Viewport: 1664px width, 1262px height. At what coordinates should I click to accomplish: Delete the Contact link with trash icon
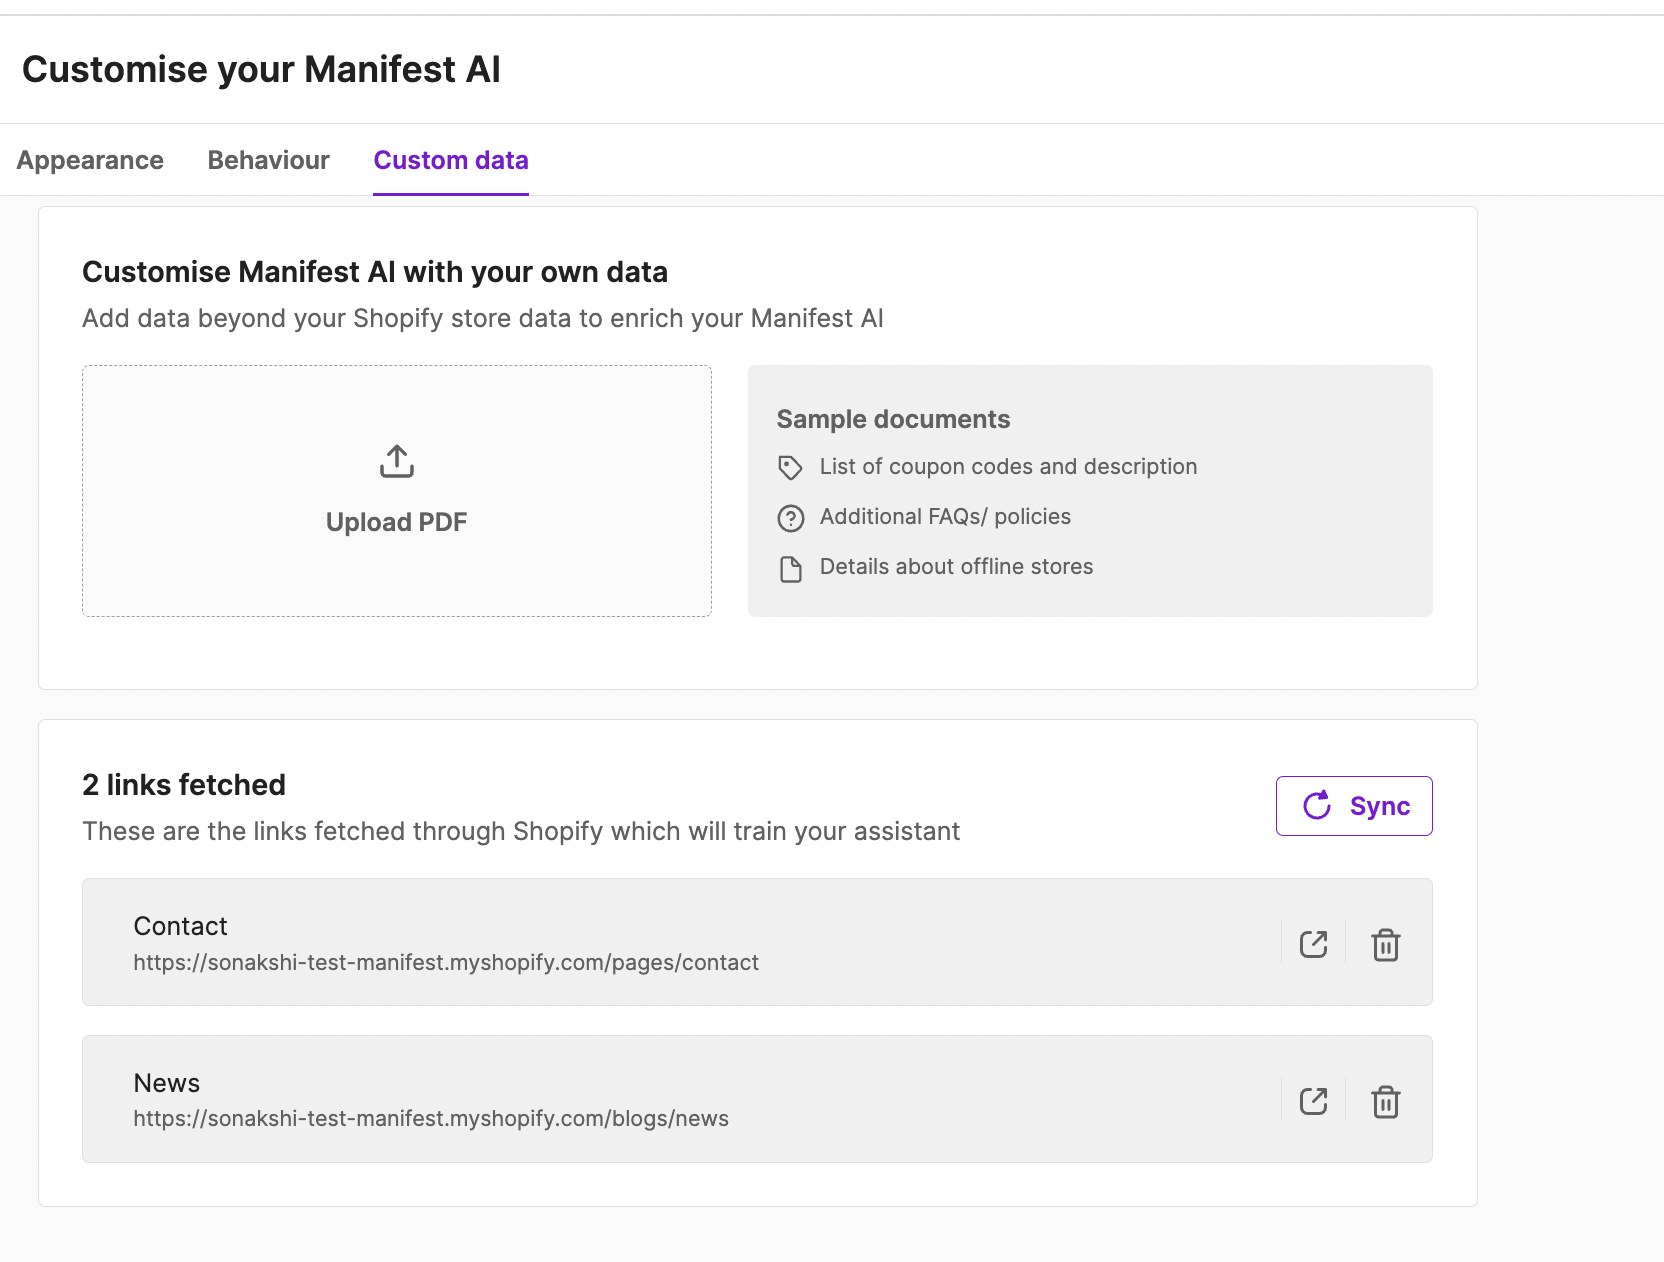click(x=1385, y=944)
